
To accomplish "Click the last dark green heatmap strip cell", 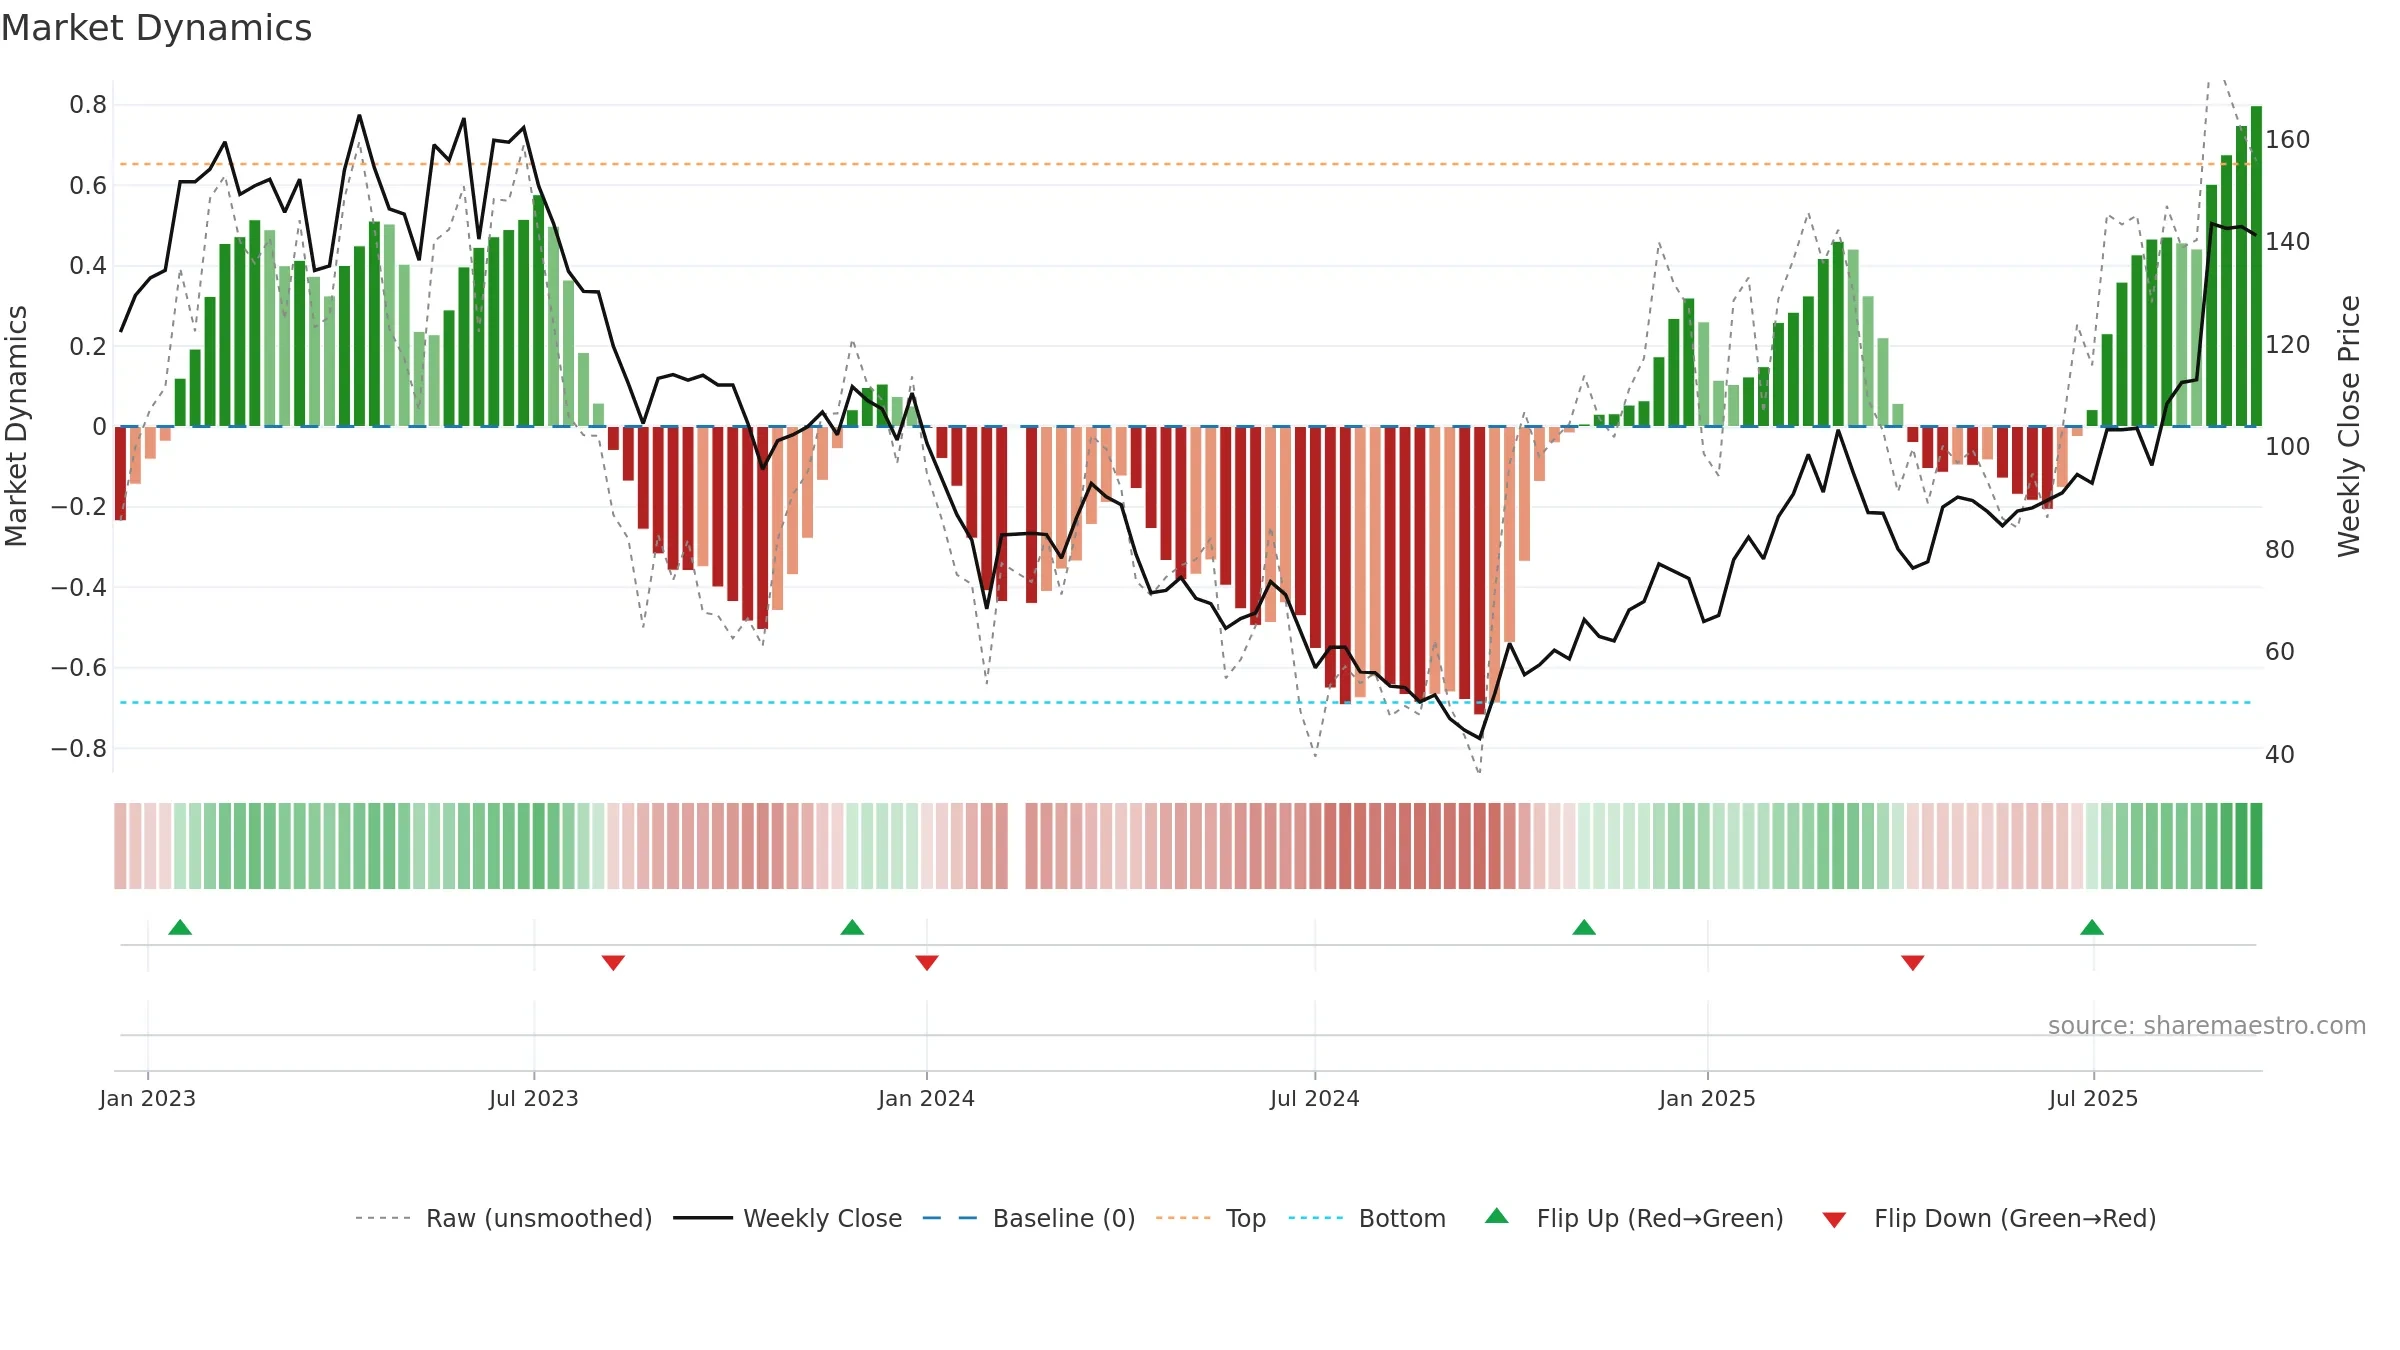I will point(2256,846).
